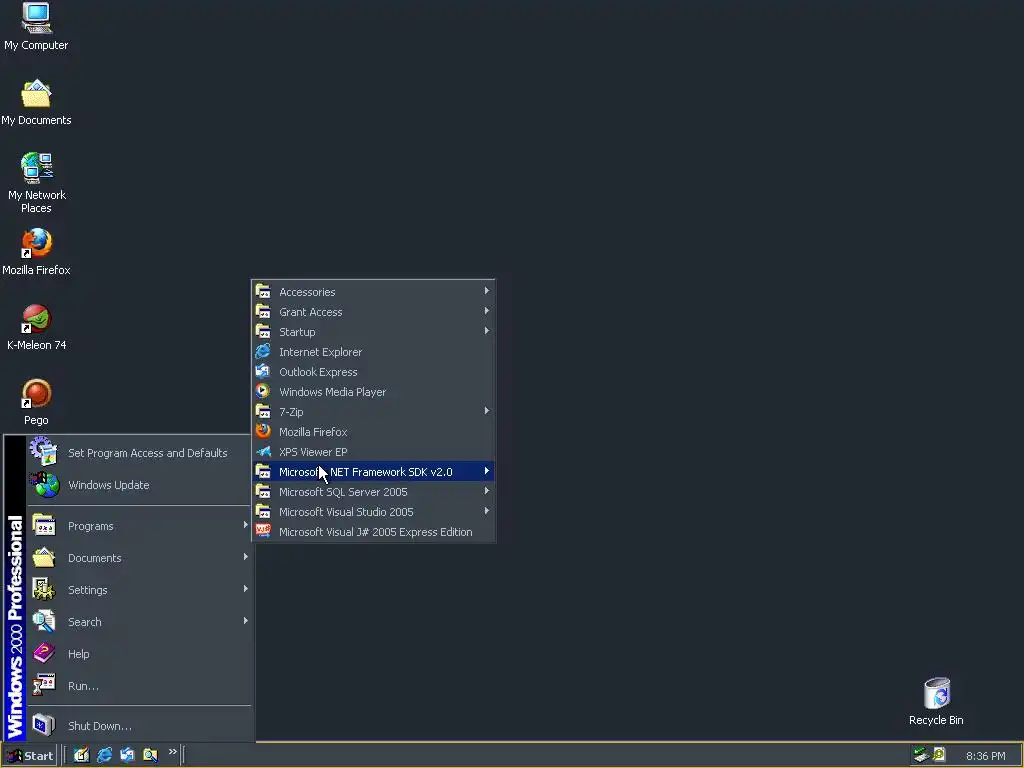Screen dimensions: 1024x768
Task: Choose Shut Down... from the Start menu
Action: 139,726
